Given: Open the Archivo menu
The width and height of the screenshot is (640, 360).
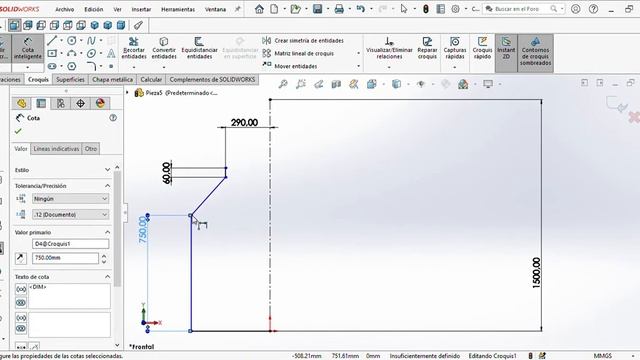Looking at the screenshot, I should click(x=64, y=9).
